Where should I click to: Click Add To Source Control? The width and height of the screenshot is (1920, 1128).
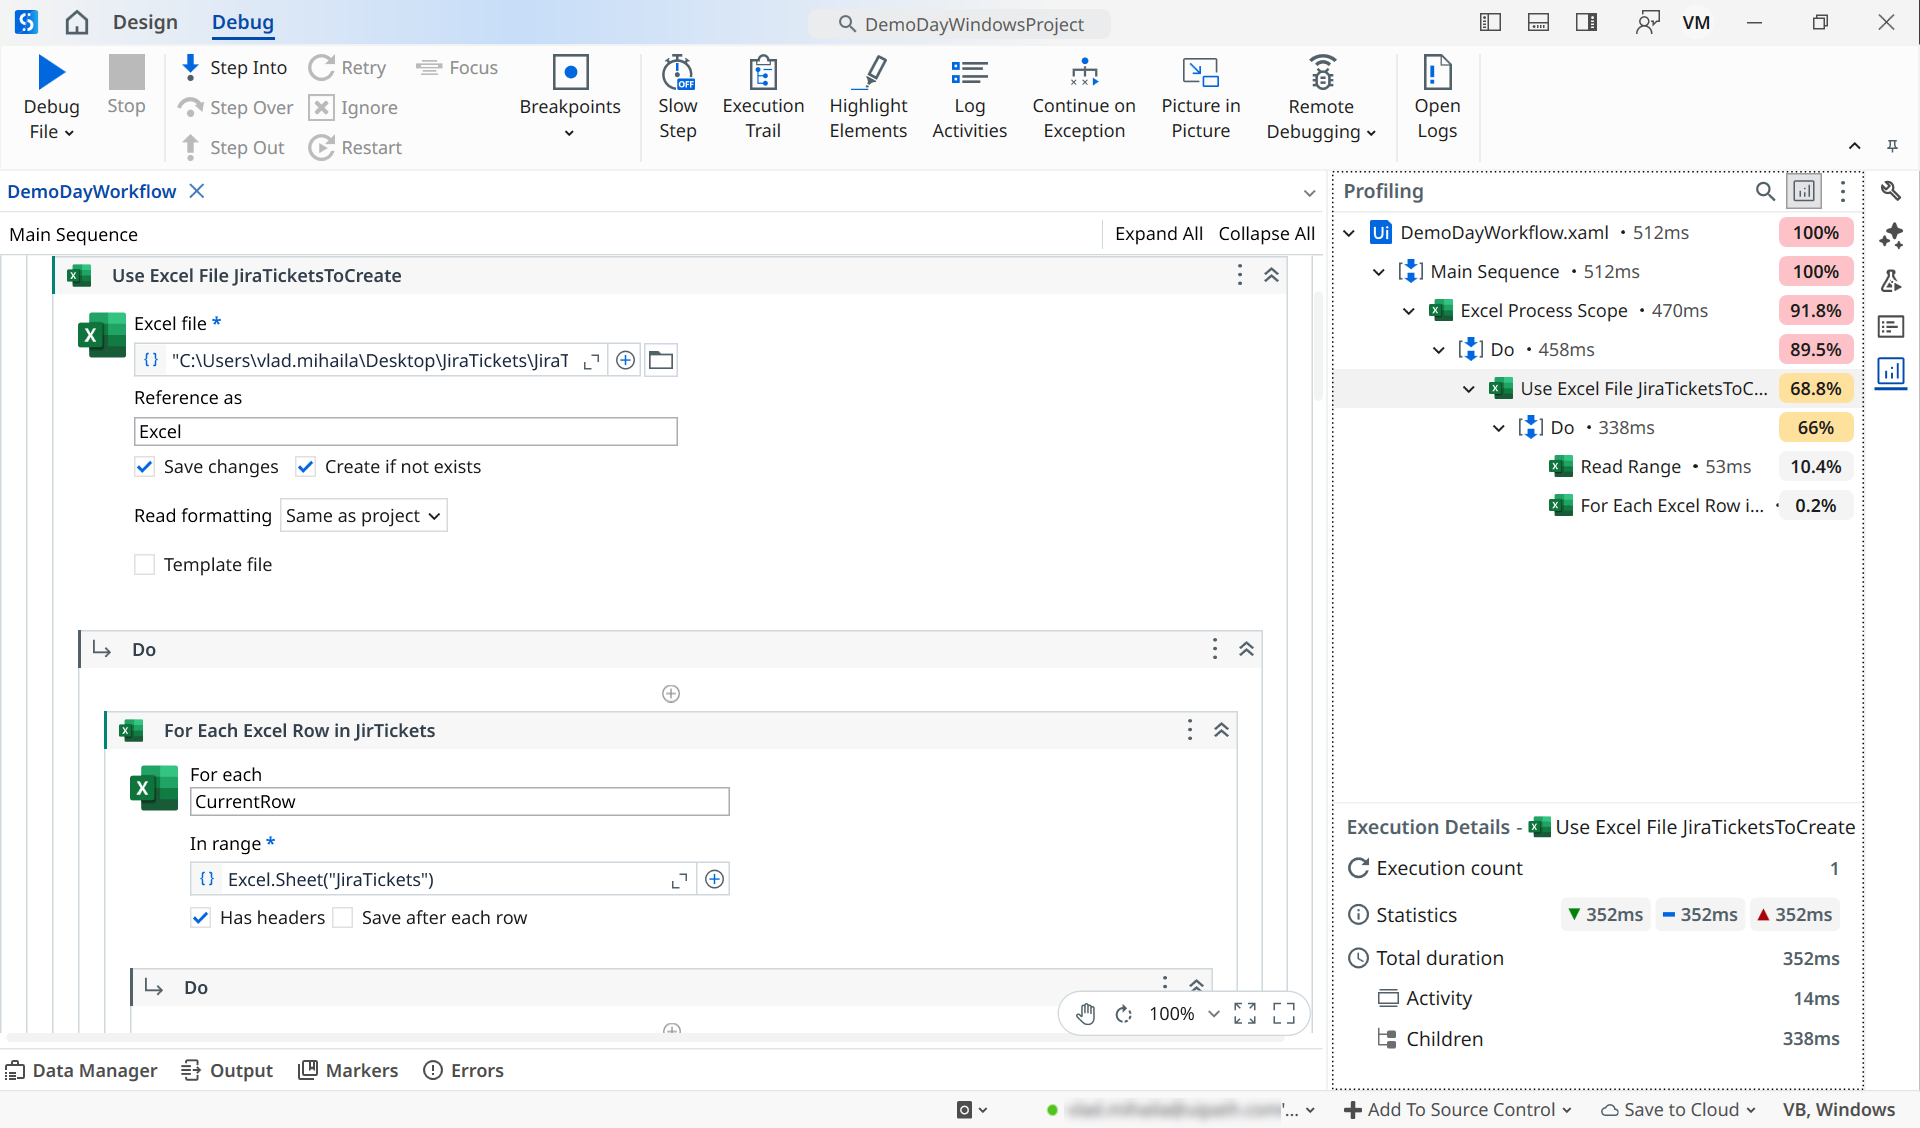1458,1110
